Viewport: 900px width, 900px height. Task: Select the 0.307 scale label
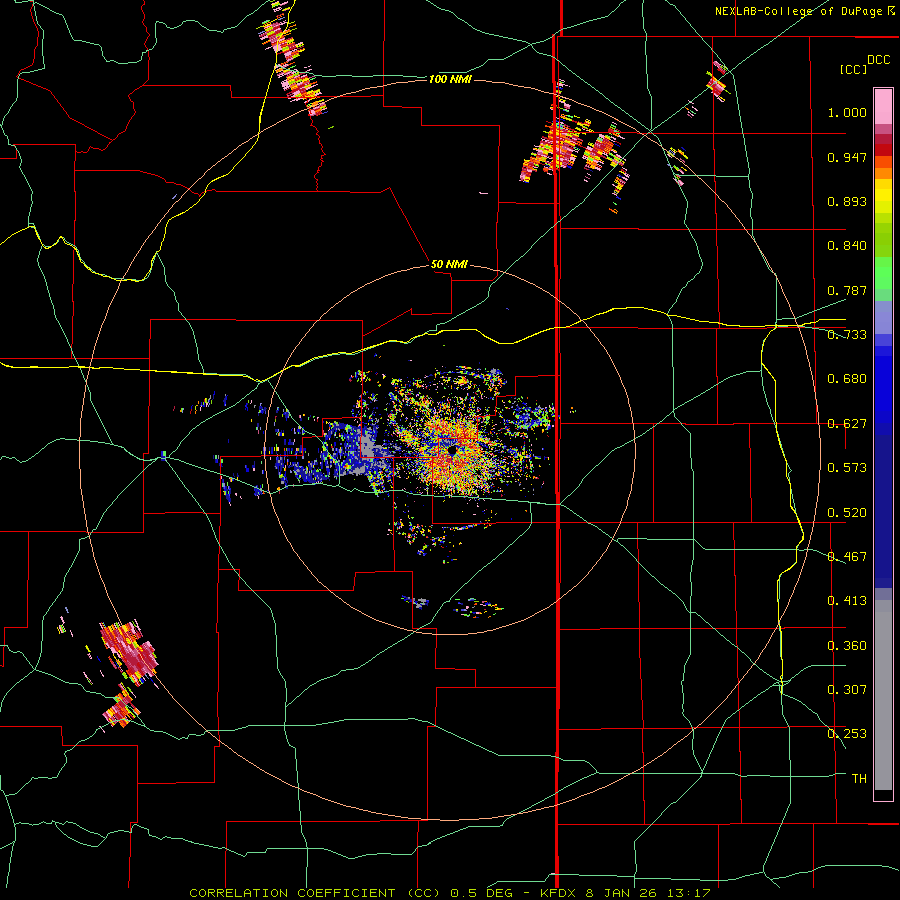[847, 689]
